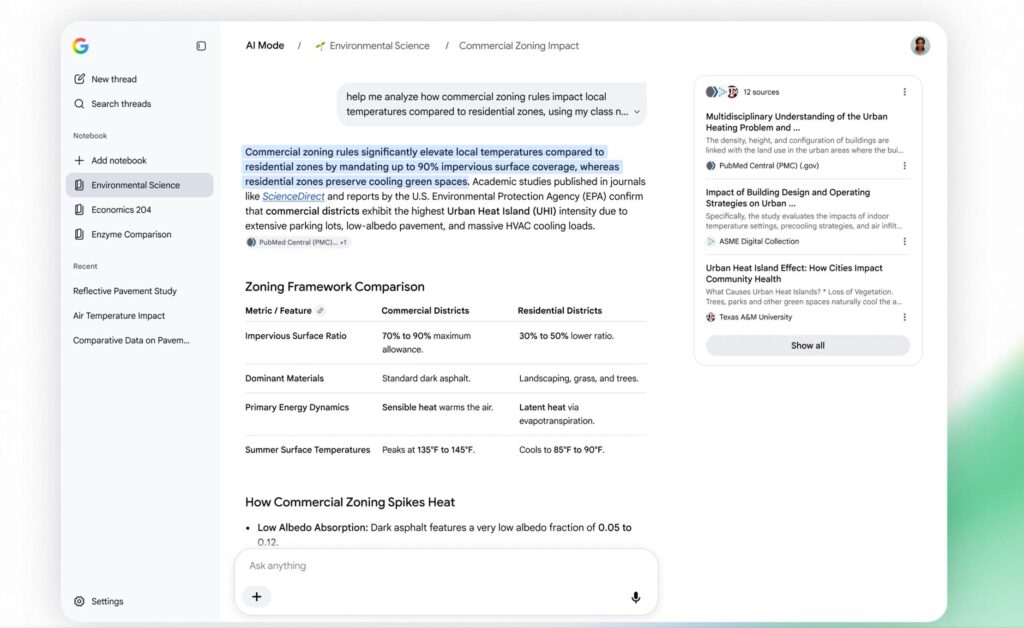Viewport: 1024px width, 628px height.
Task: Open Air Temperature Impact thread
Action: point(119,316)
